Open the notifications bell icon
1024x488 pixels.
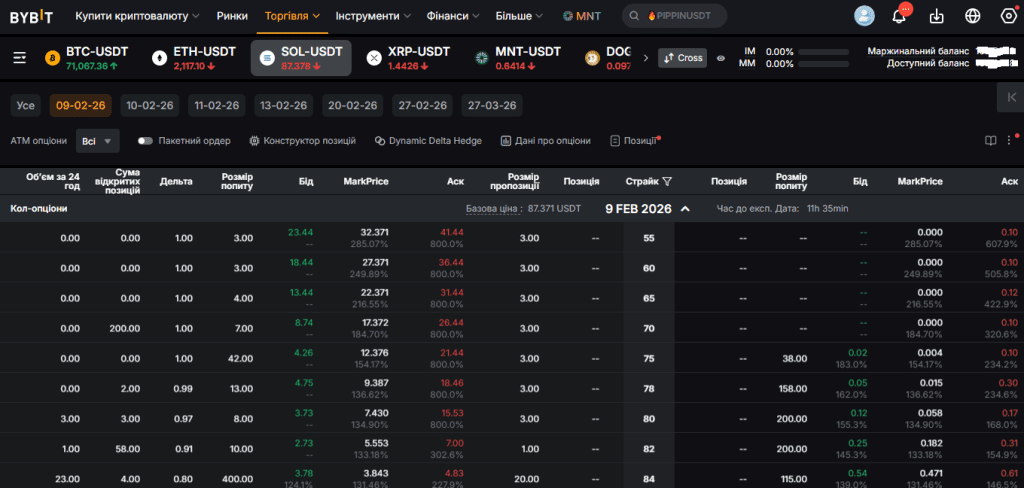[x=899, y=16]
